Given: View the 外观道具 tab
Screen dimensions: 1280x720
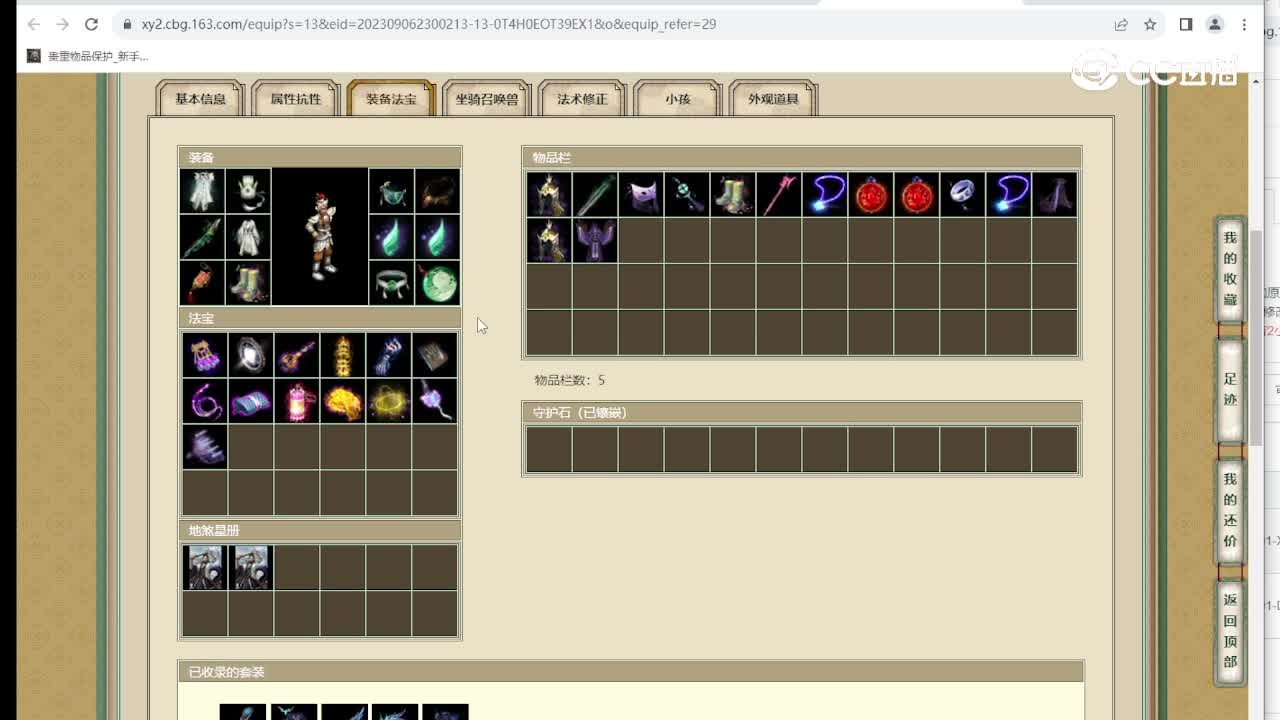Looking at the screenshot, I should (x=773, y=99).
